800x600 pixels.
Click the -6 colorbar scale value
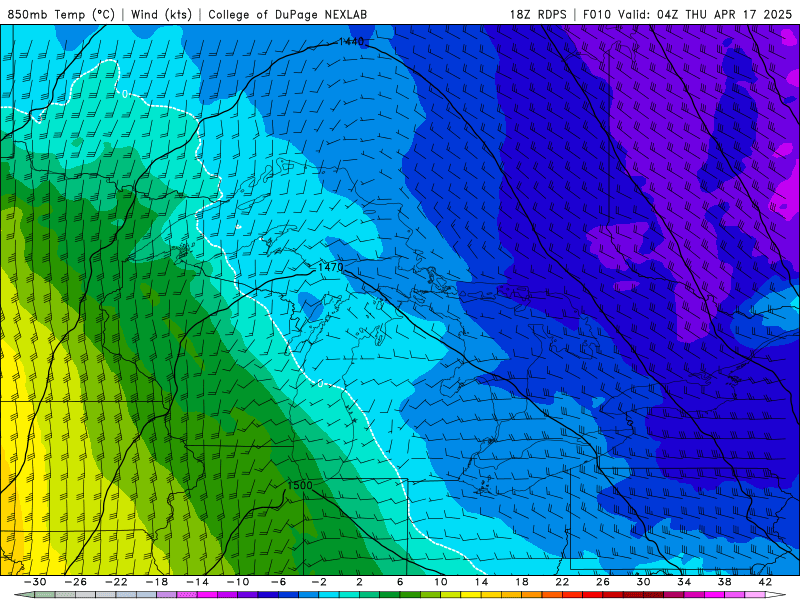[278, 582]
